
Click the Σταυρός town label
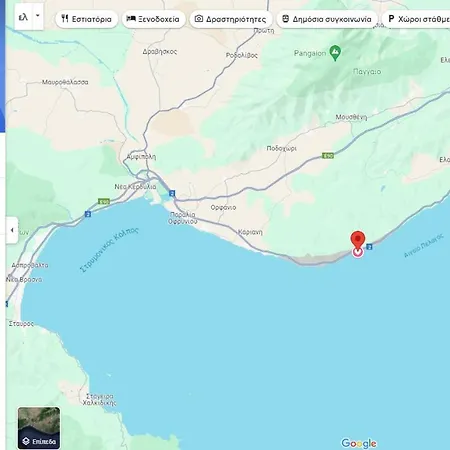click(x=21, y=324)
